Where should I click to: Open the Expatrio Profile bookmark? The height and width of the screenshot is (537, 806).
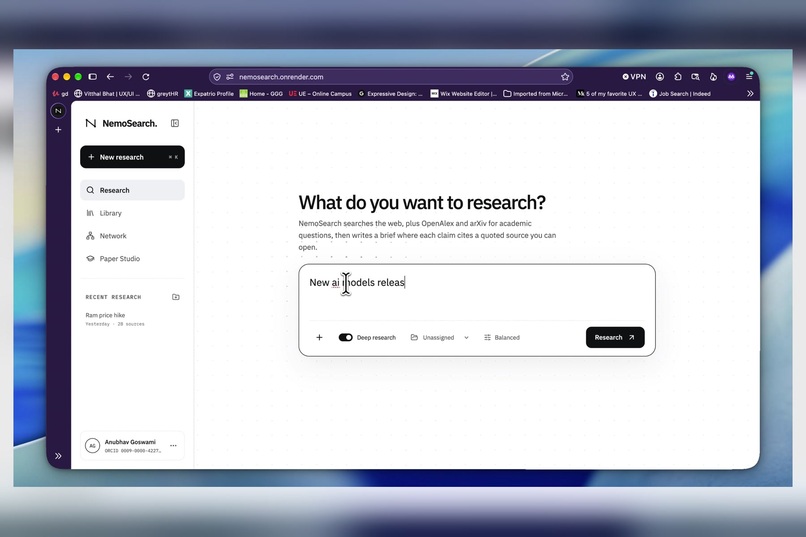pyautogui.click(x=209, y=94)
